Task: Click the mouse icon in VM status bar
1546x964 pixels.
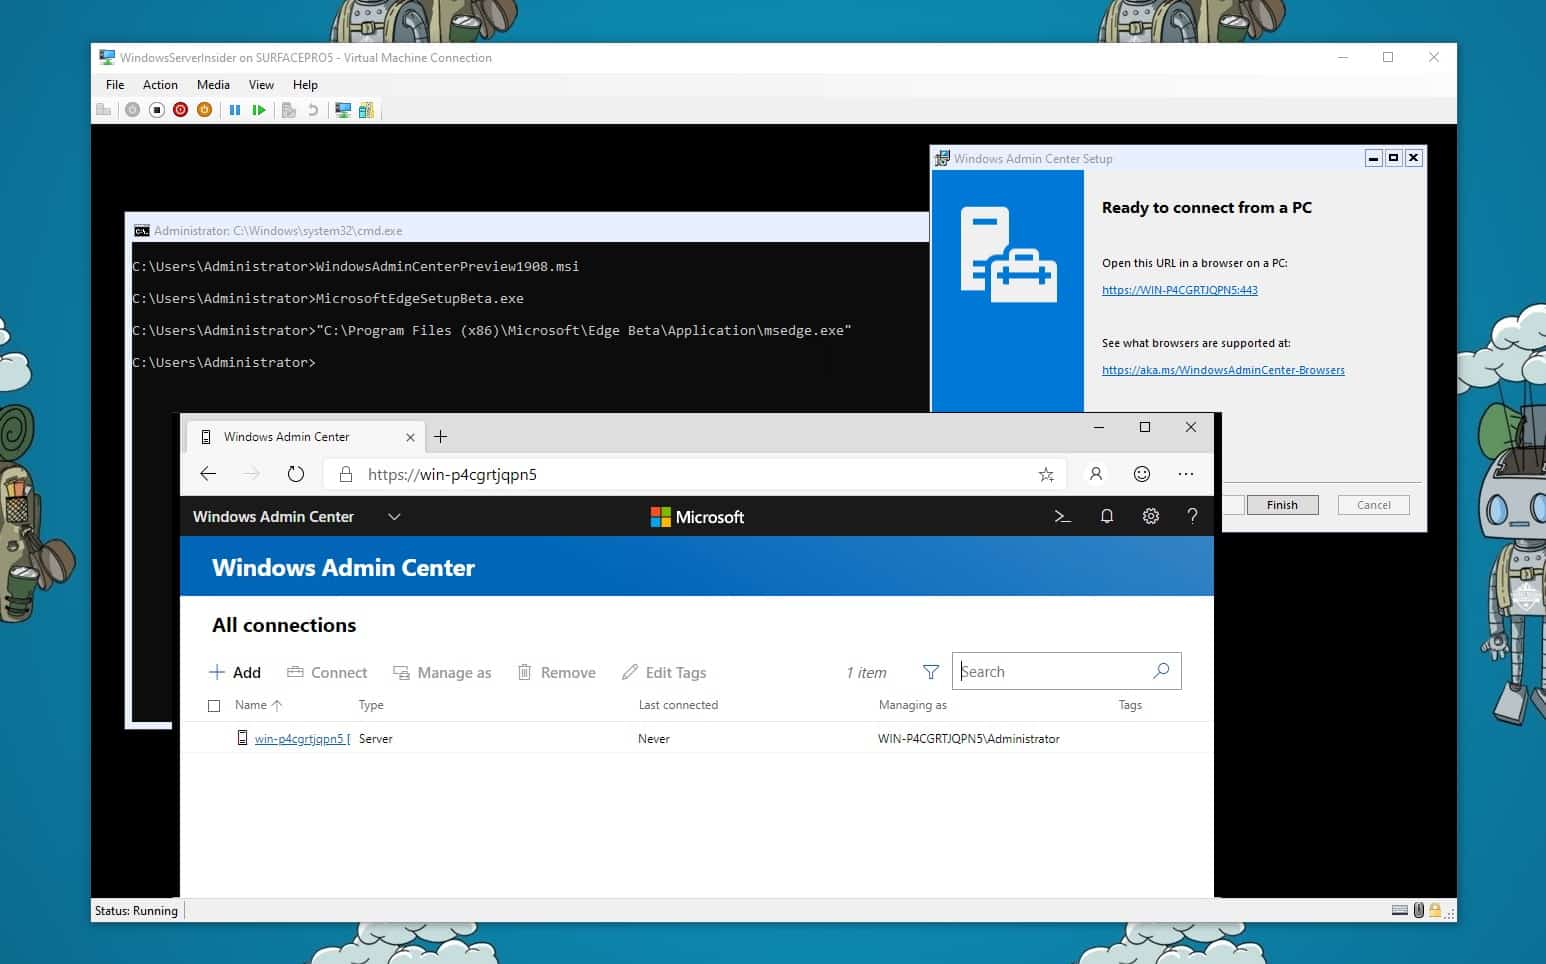Action: coord(1418,910)
